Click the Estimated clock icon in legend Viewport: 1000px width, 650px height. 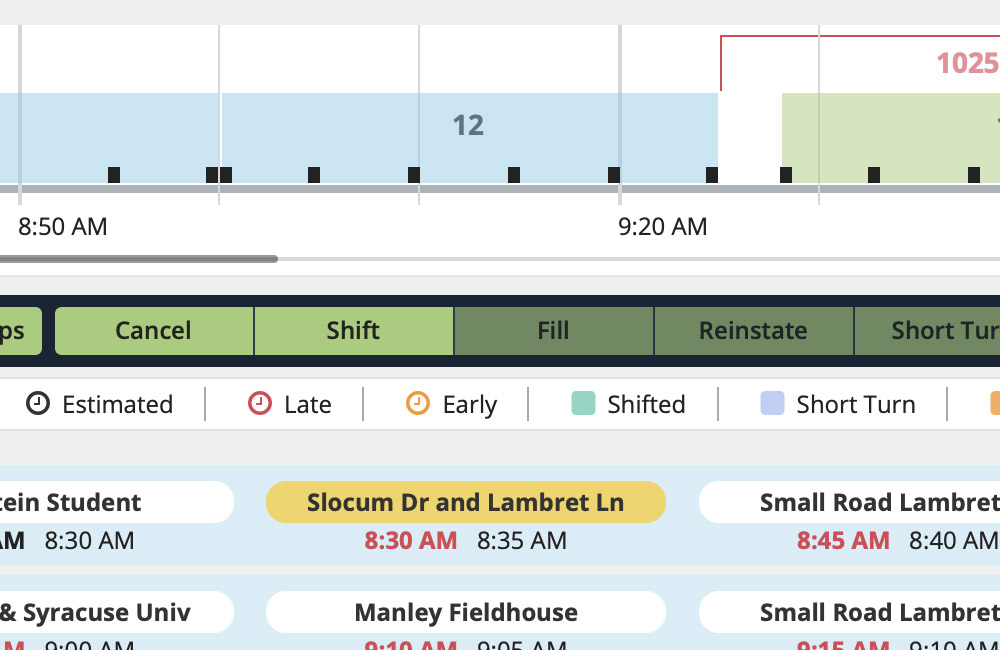tap(38, 404)
